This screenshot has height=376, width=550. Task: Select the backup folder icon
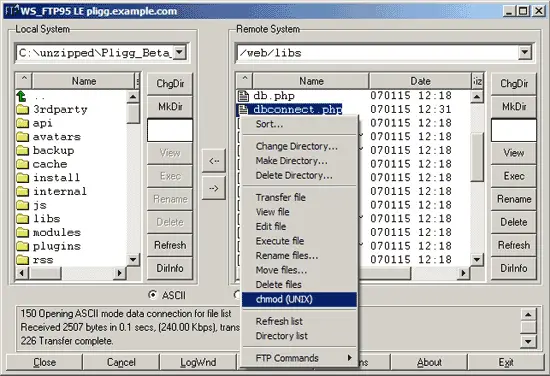click(x=22, y=150)
